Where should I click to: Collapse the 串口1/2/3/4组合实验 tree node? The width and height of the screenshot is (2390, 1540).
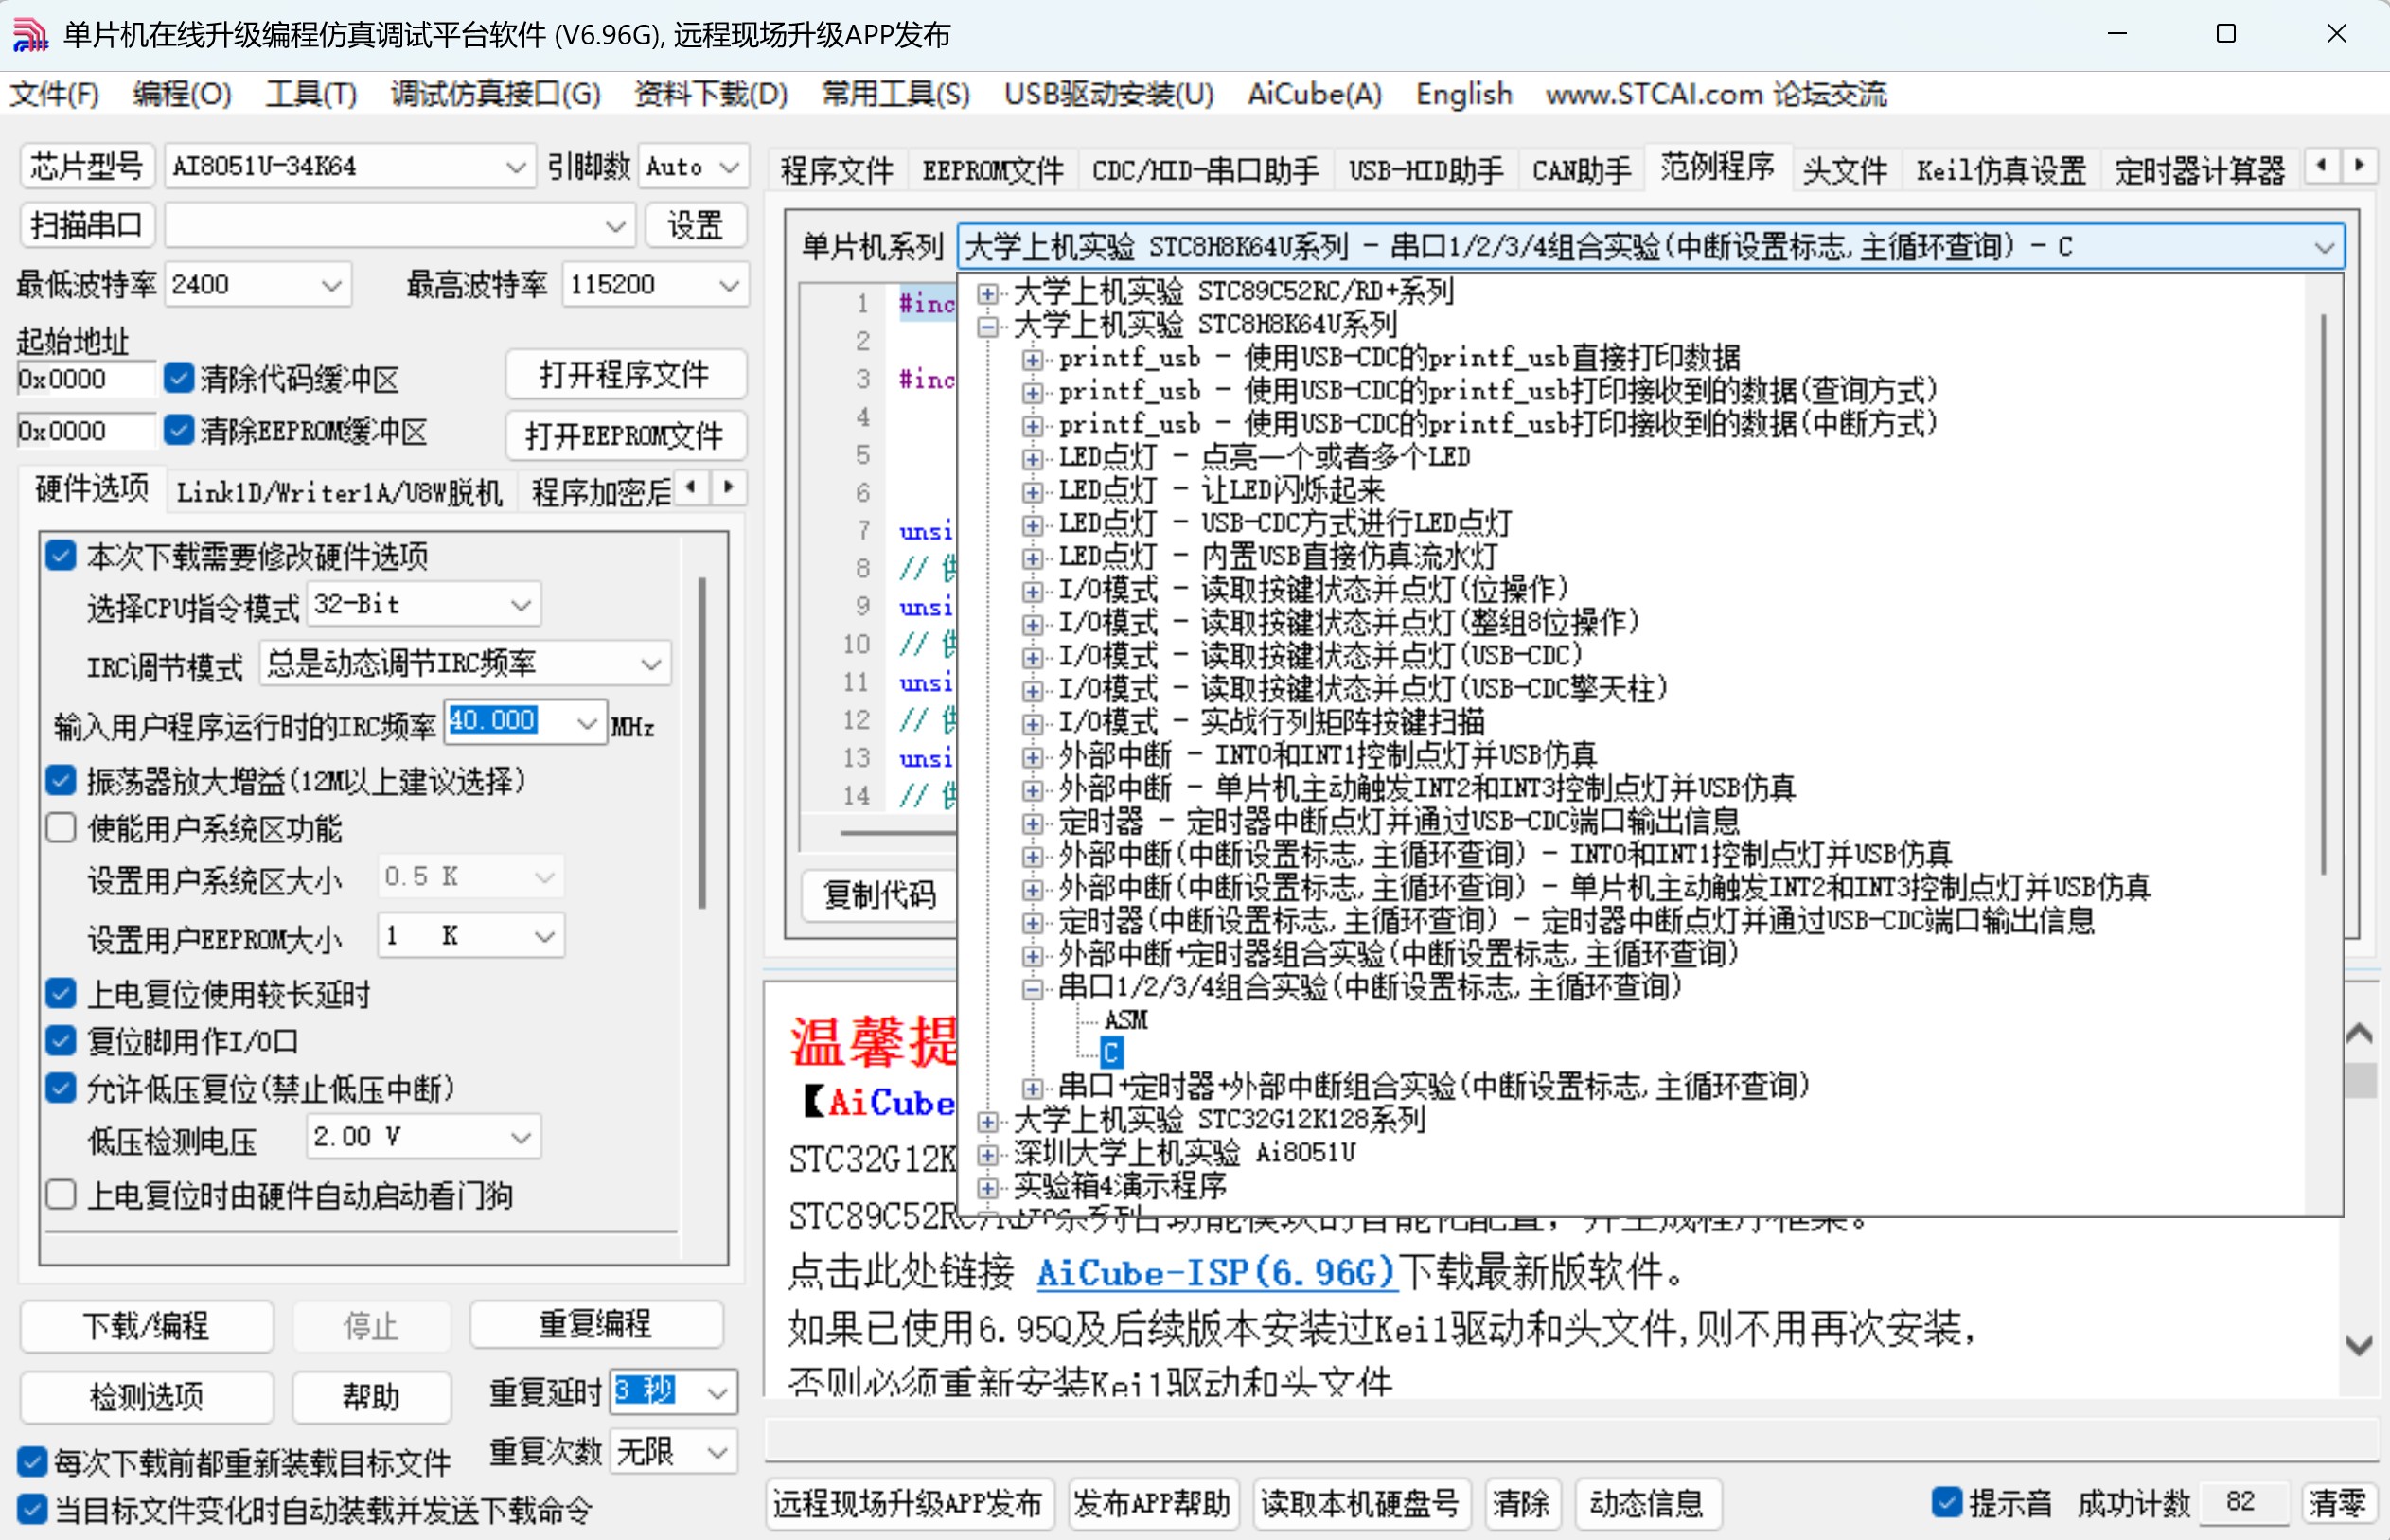click(x=1031, y=988)
